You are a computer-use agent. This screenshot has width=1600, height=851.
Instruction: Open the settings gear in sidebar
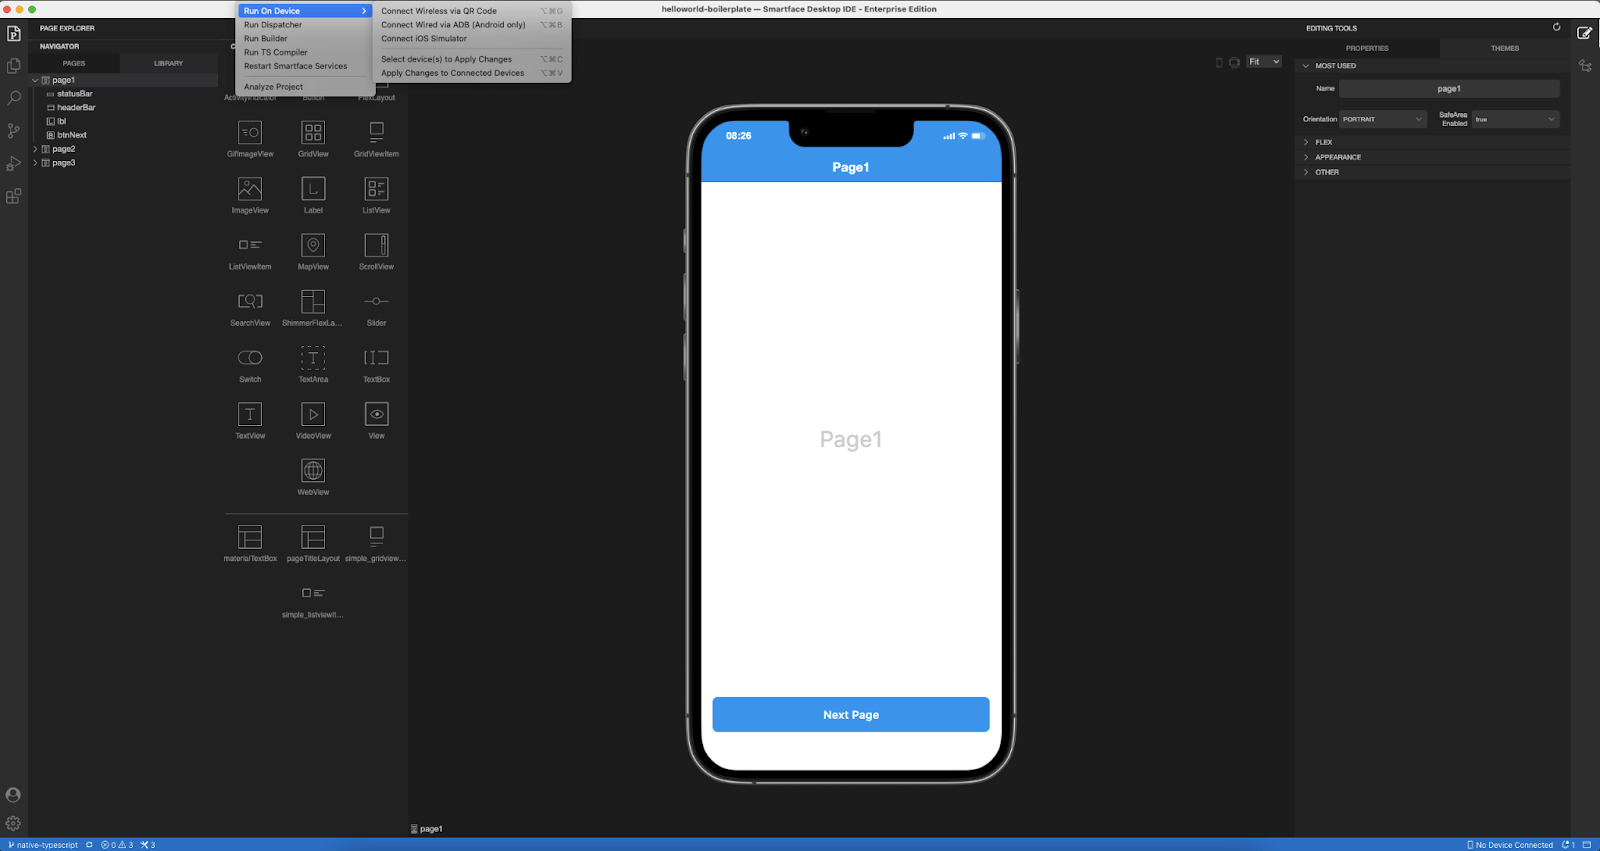(13, 823)
